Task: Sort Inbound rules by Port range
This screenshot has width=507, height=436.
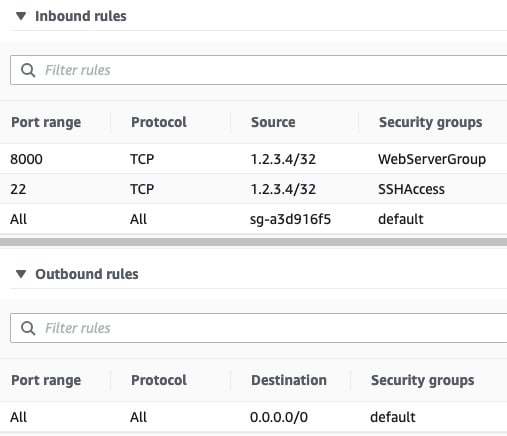Action: (46, 122)
